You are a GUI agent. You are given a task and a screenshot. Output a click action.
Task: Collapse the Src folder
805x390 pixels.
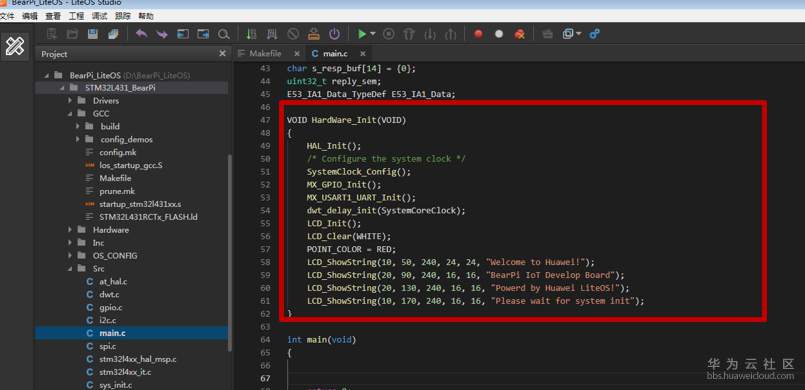(70, 268)
